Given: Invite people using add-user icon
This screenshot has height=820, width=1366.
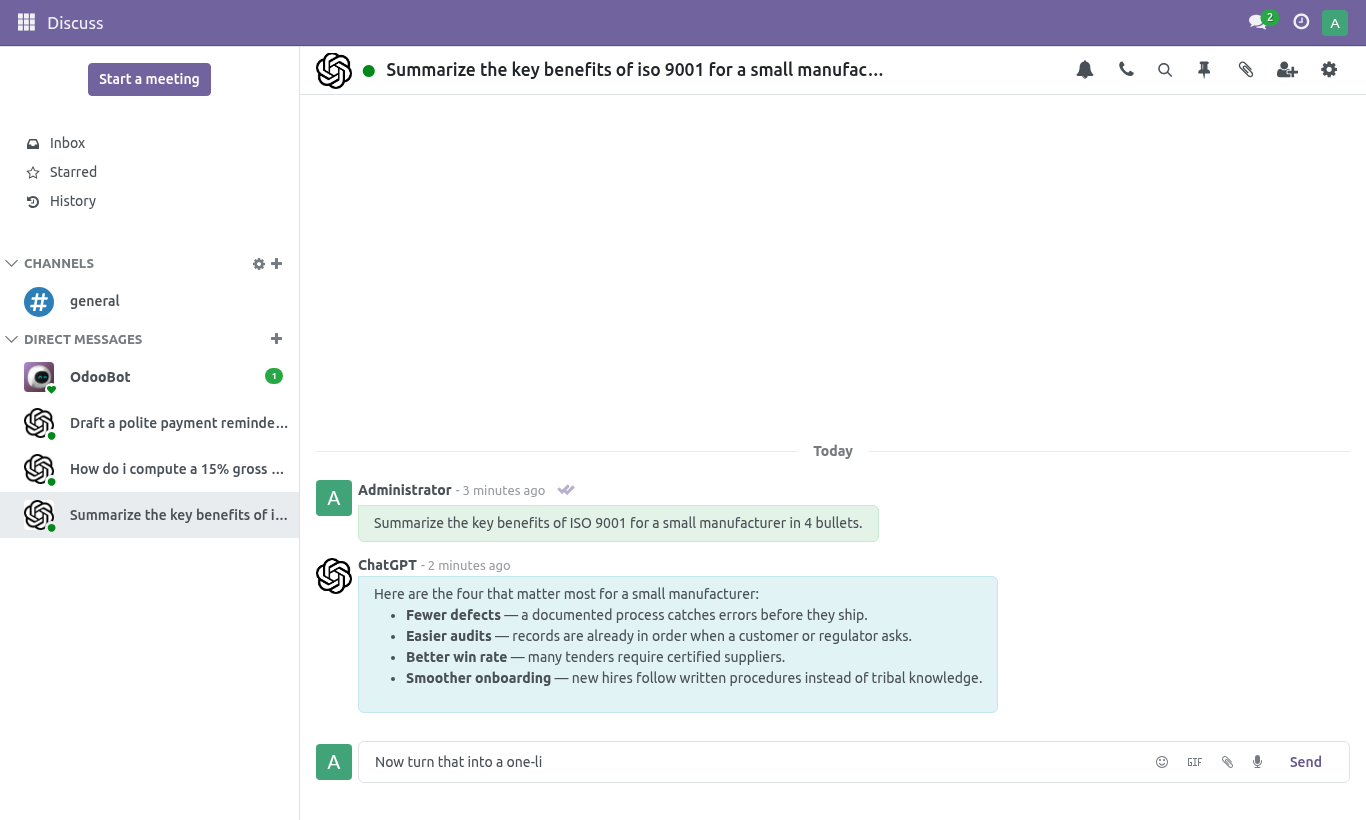Looking at the screenshot, I should 1287,70.
